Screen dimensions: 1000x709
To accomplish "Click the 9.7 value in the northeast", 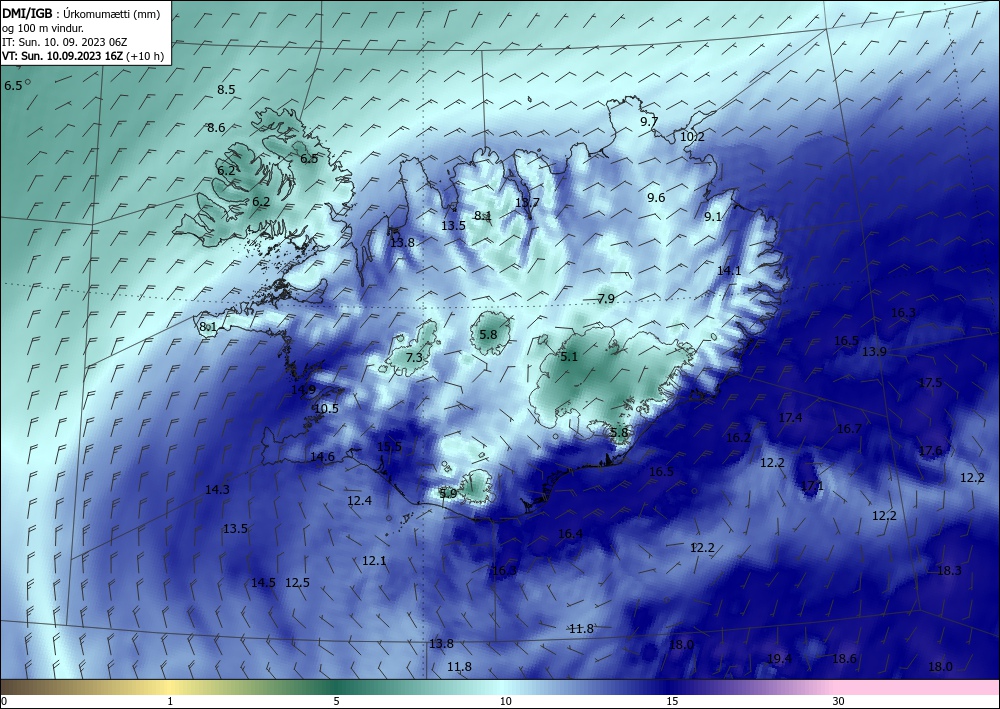I will (649, 122).
